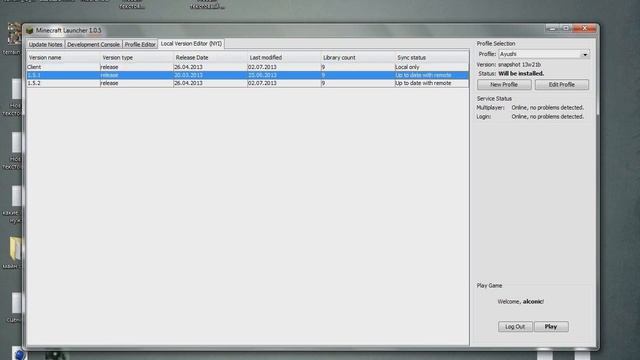The width and height of the screenshot is (640, 360).
Task: Click the New Profile button
Action: pos(504,84)
